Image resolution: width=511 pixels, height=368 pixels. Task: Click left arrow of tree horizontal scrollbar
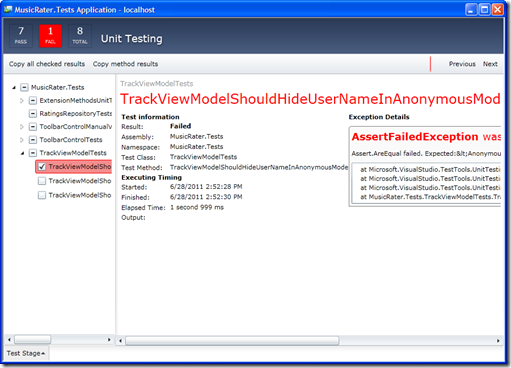tap(9, 340)
